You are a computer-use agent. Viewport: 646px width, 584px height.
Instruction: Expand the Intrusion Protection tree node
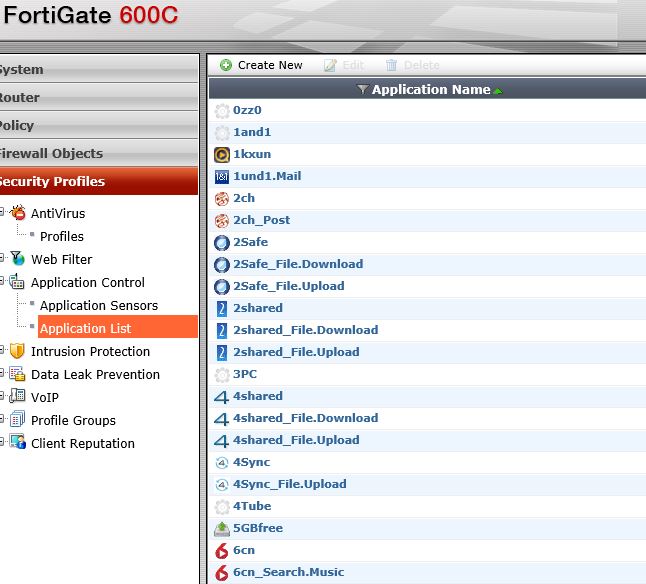[2, 350]
